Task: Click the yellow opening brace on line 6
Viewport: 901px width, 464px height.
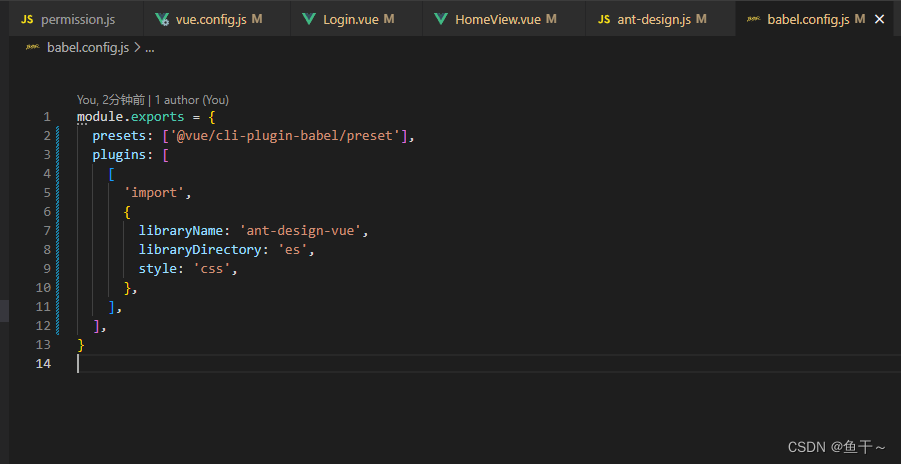Action: [127, 212]
